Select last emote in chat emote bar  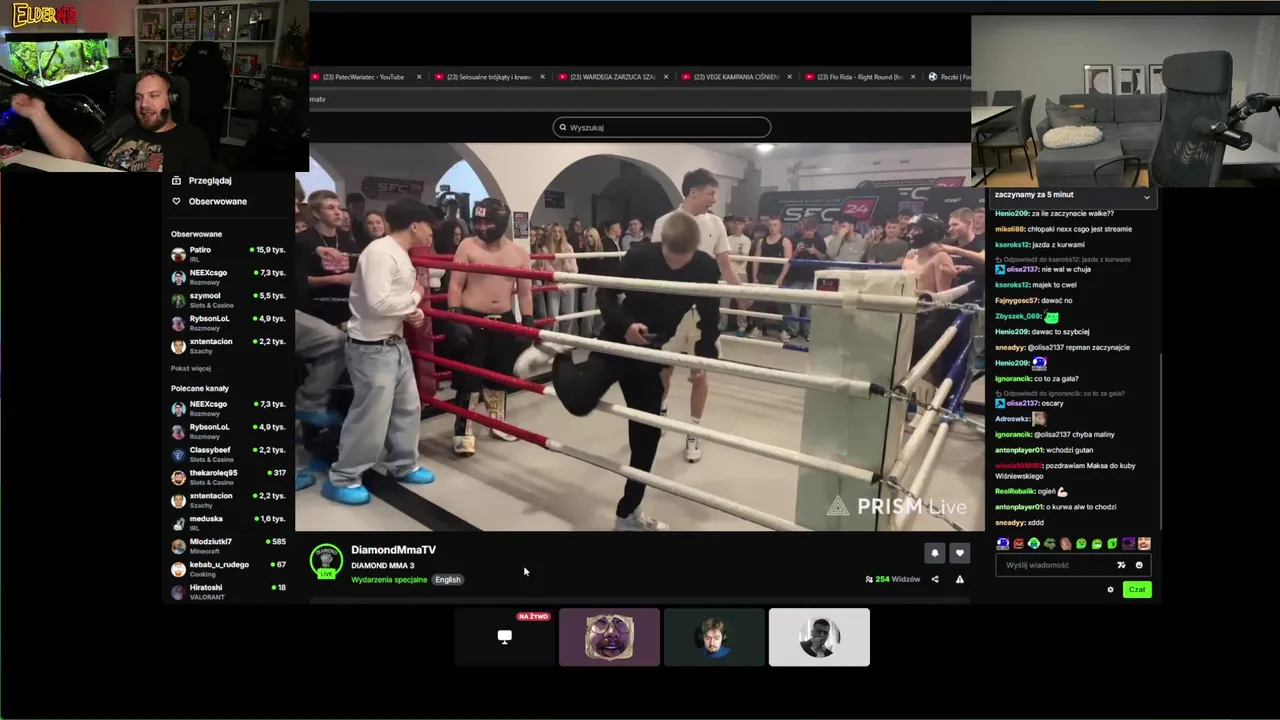point(1145,544)
